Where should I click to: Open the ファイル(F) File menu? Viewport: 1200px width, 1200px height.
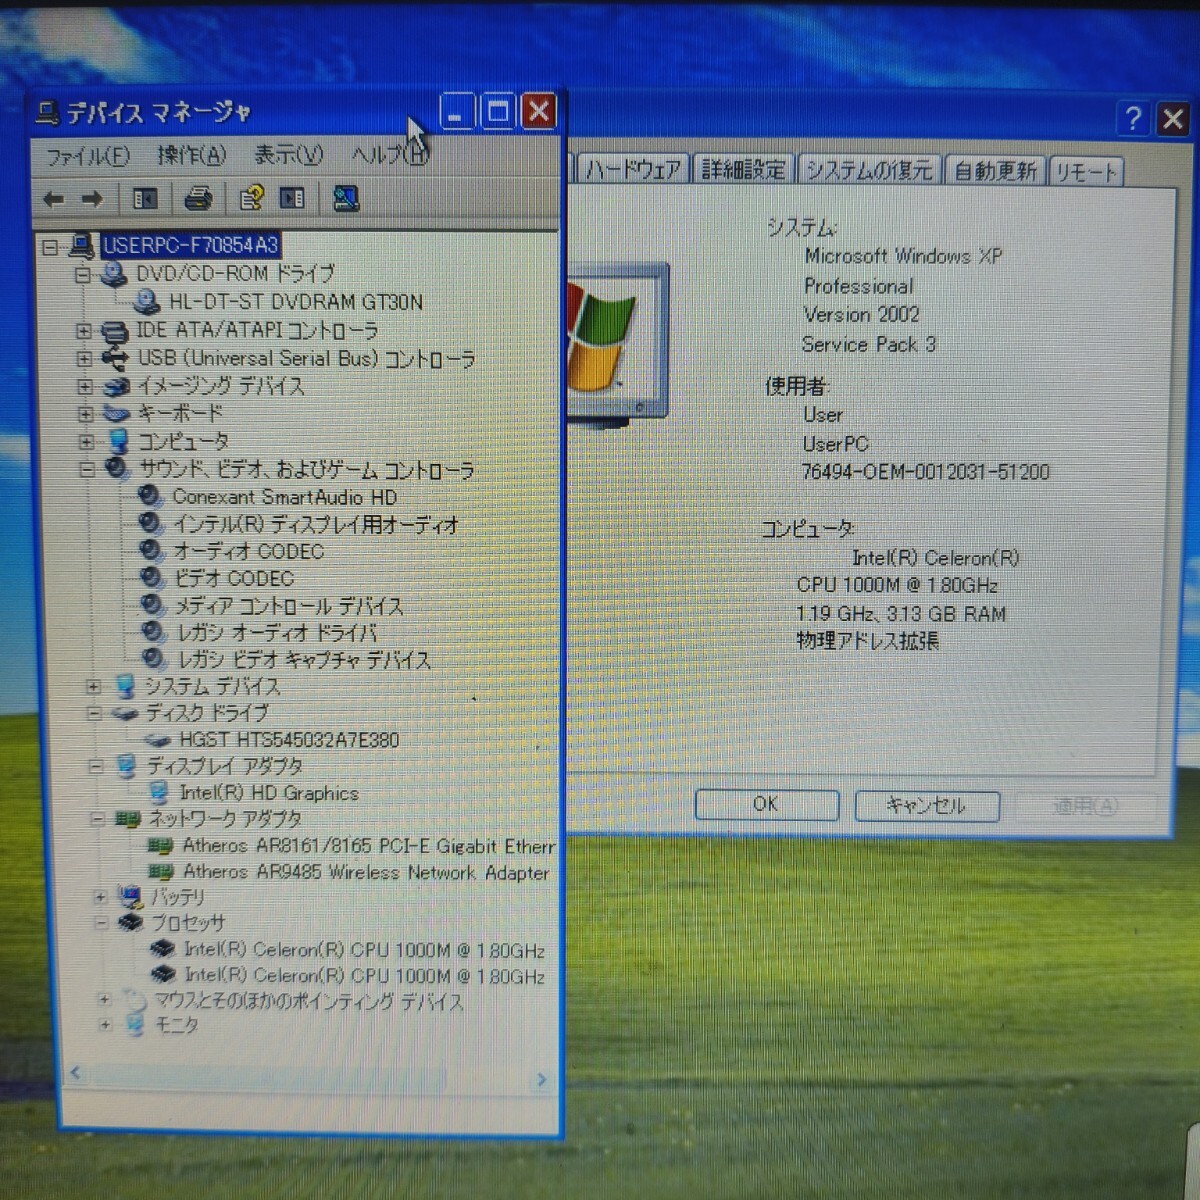point(88,156)
